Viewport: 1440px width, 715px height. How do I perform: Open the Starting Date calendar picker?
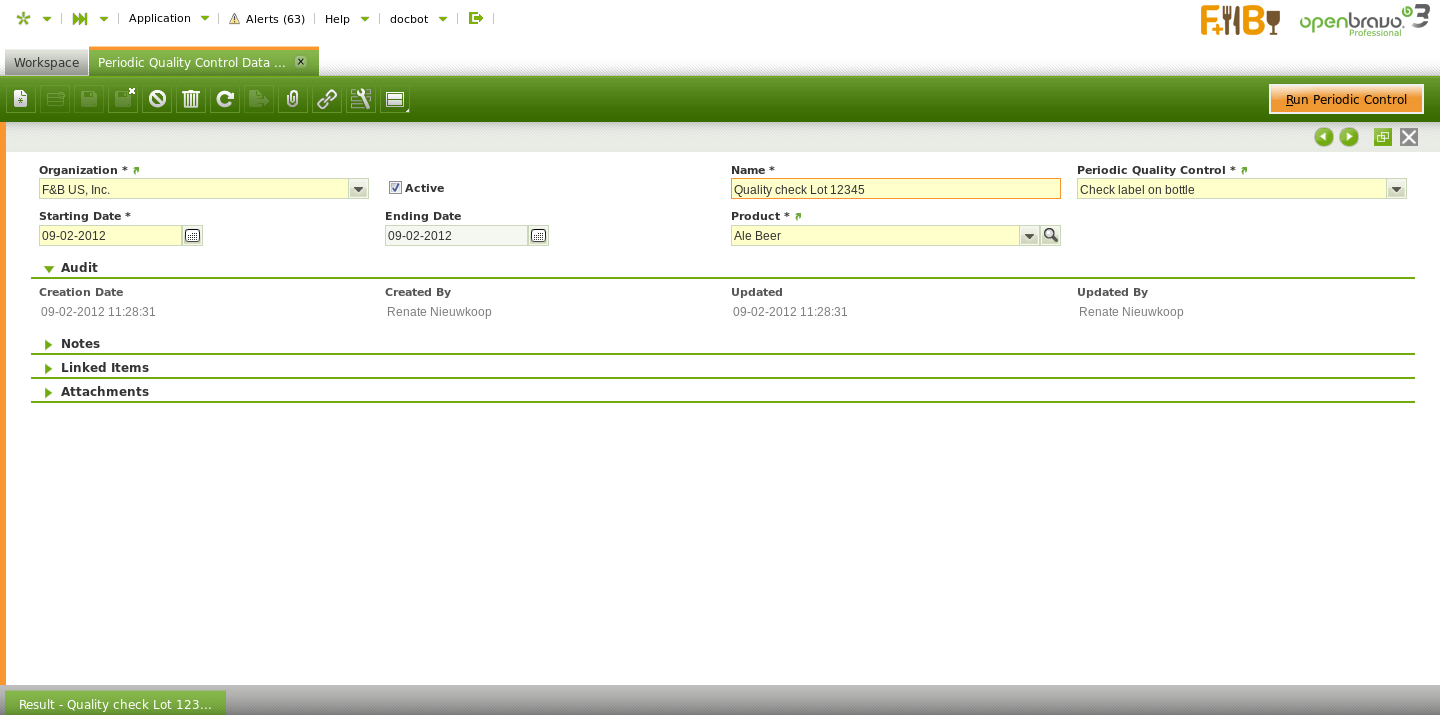(x=192, y=236)
